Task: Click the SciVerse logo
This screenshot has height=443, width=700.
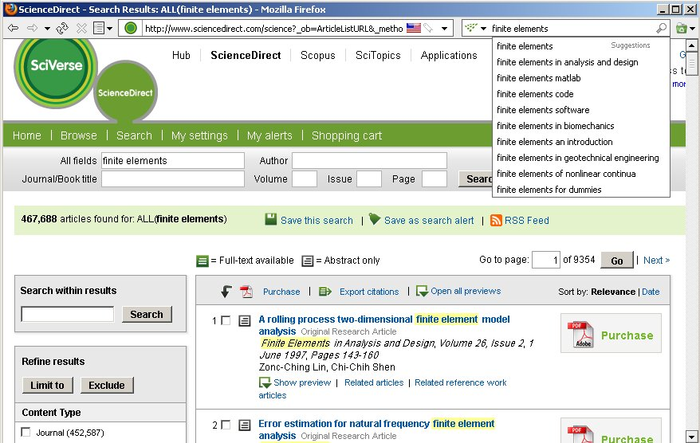Action: pyautogui.click(x=56, y=66)
